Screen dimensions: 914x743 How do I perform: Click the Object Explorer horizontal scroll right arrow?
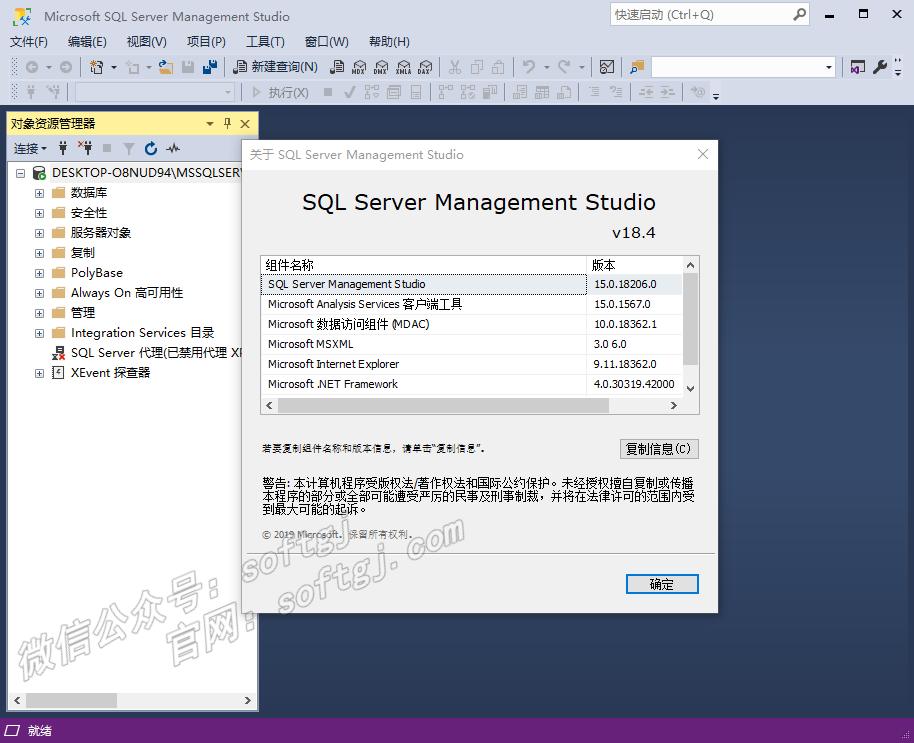[248, 700]
